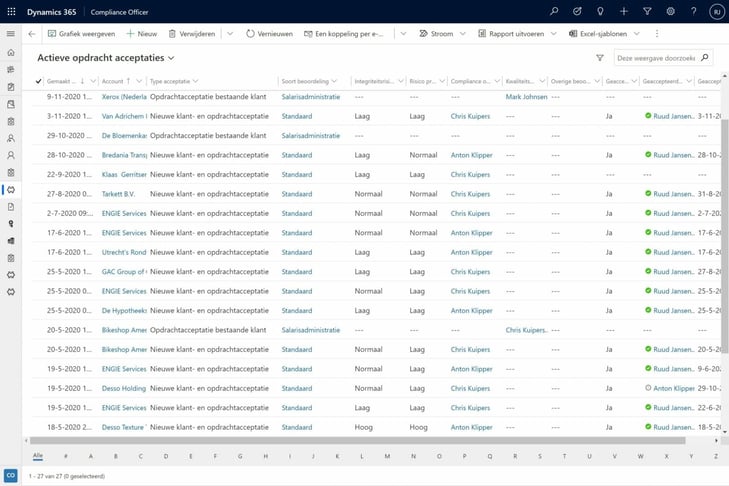Image resolution: width=729 pixels, height=486 pixels.
Task: Open Desso Holding account link
Action: click(x=124, y=388)
